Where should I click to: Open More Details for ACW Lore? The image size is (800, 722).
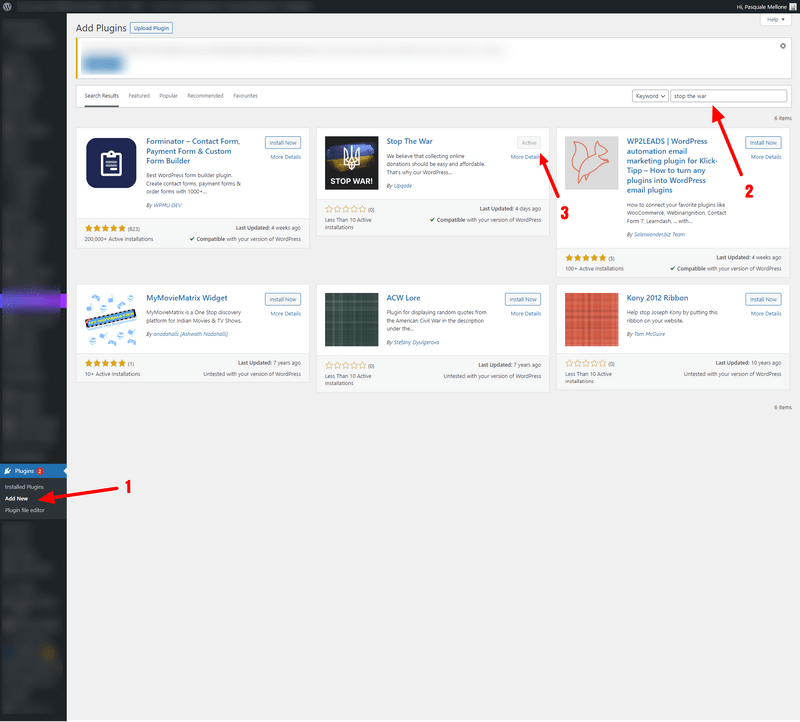[x=526, y=314]
